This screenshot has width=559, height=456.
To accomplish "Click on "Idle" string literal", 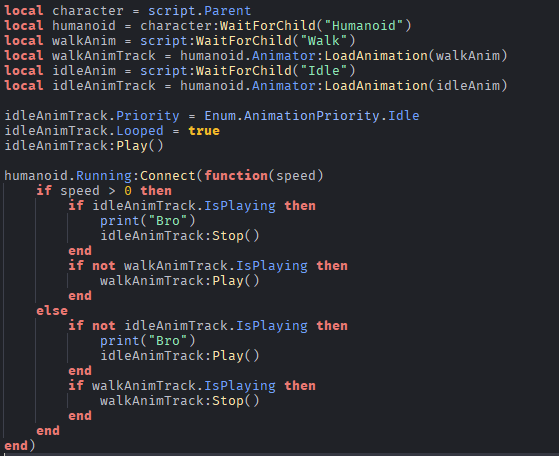I will pyautogui.click(x=324, y=71).
